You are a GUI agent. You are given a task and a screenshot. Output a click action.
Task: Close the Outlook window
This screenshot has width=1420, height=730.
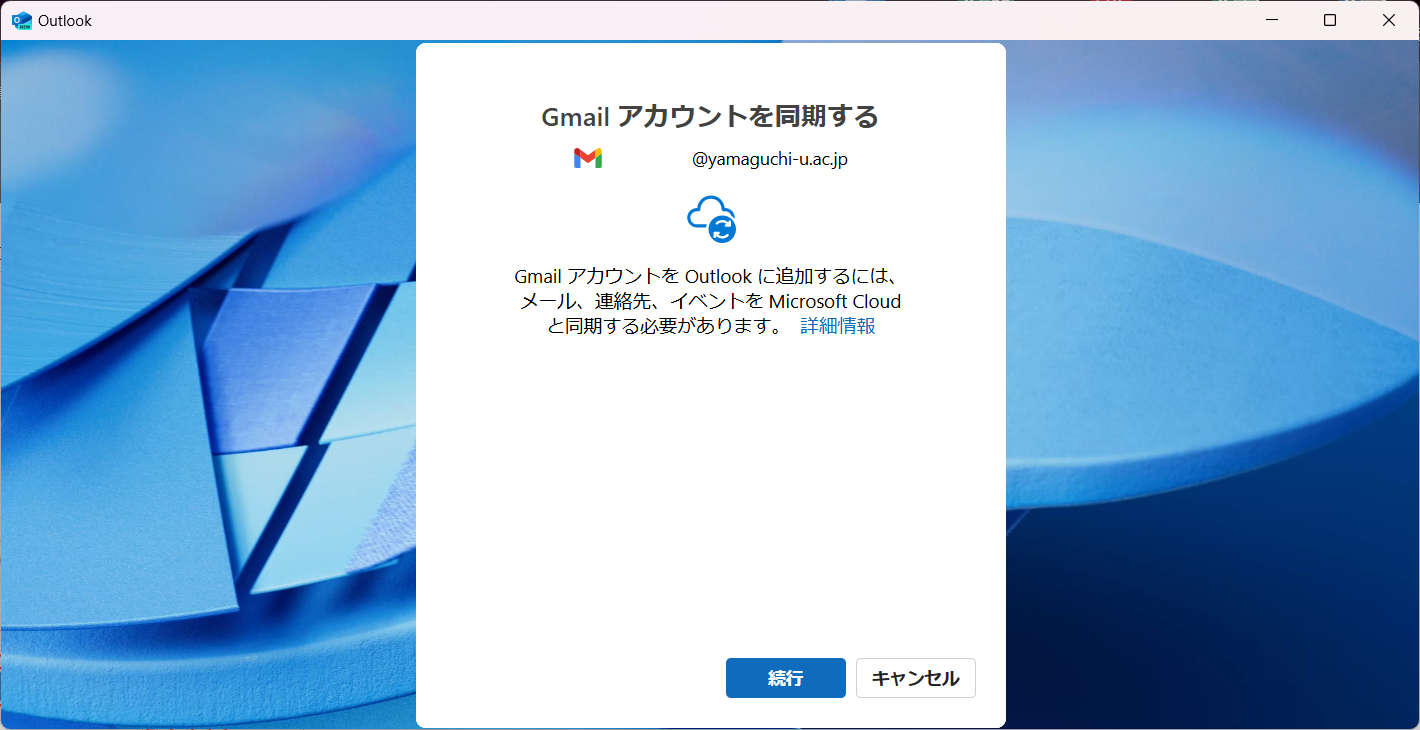coord(1389,20)
